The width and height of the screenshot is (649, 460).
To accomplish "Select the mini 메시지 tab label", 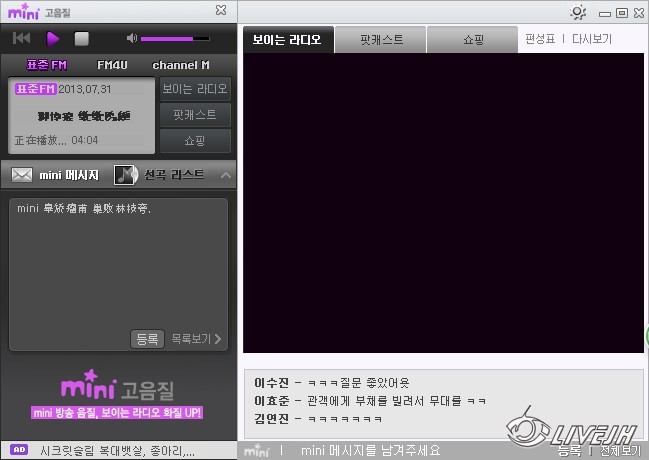I will 69,175.
